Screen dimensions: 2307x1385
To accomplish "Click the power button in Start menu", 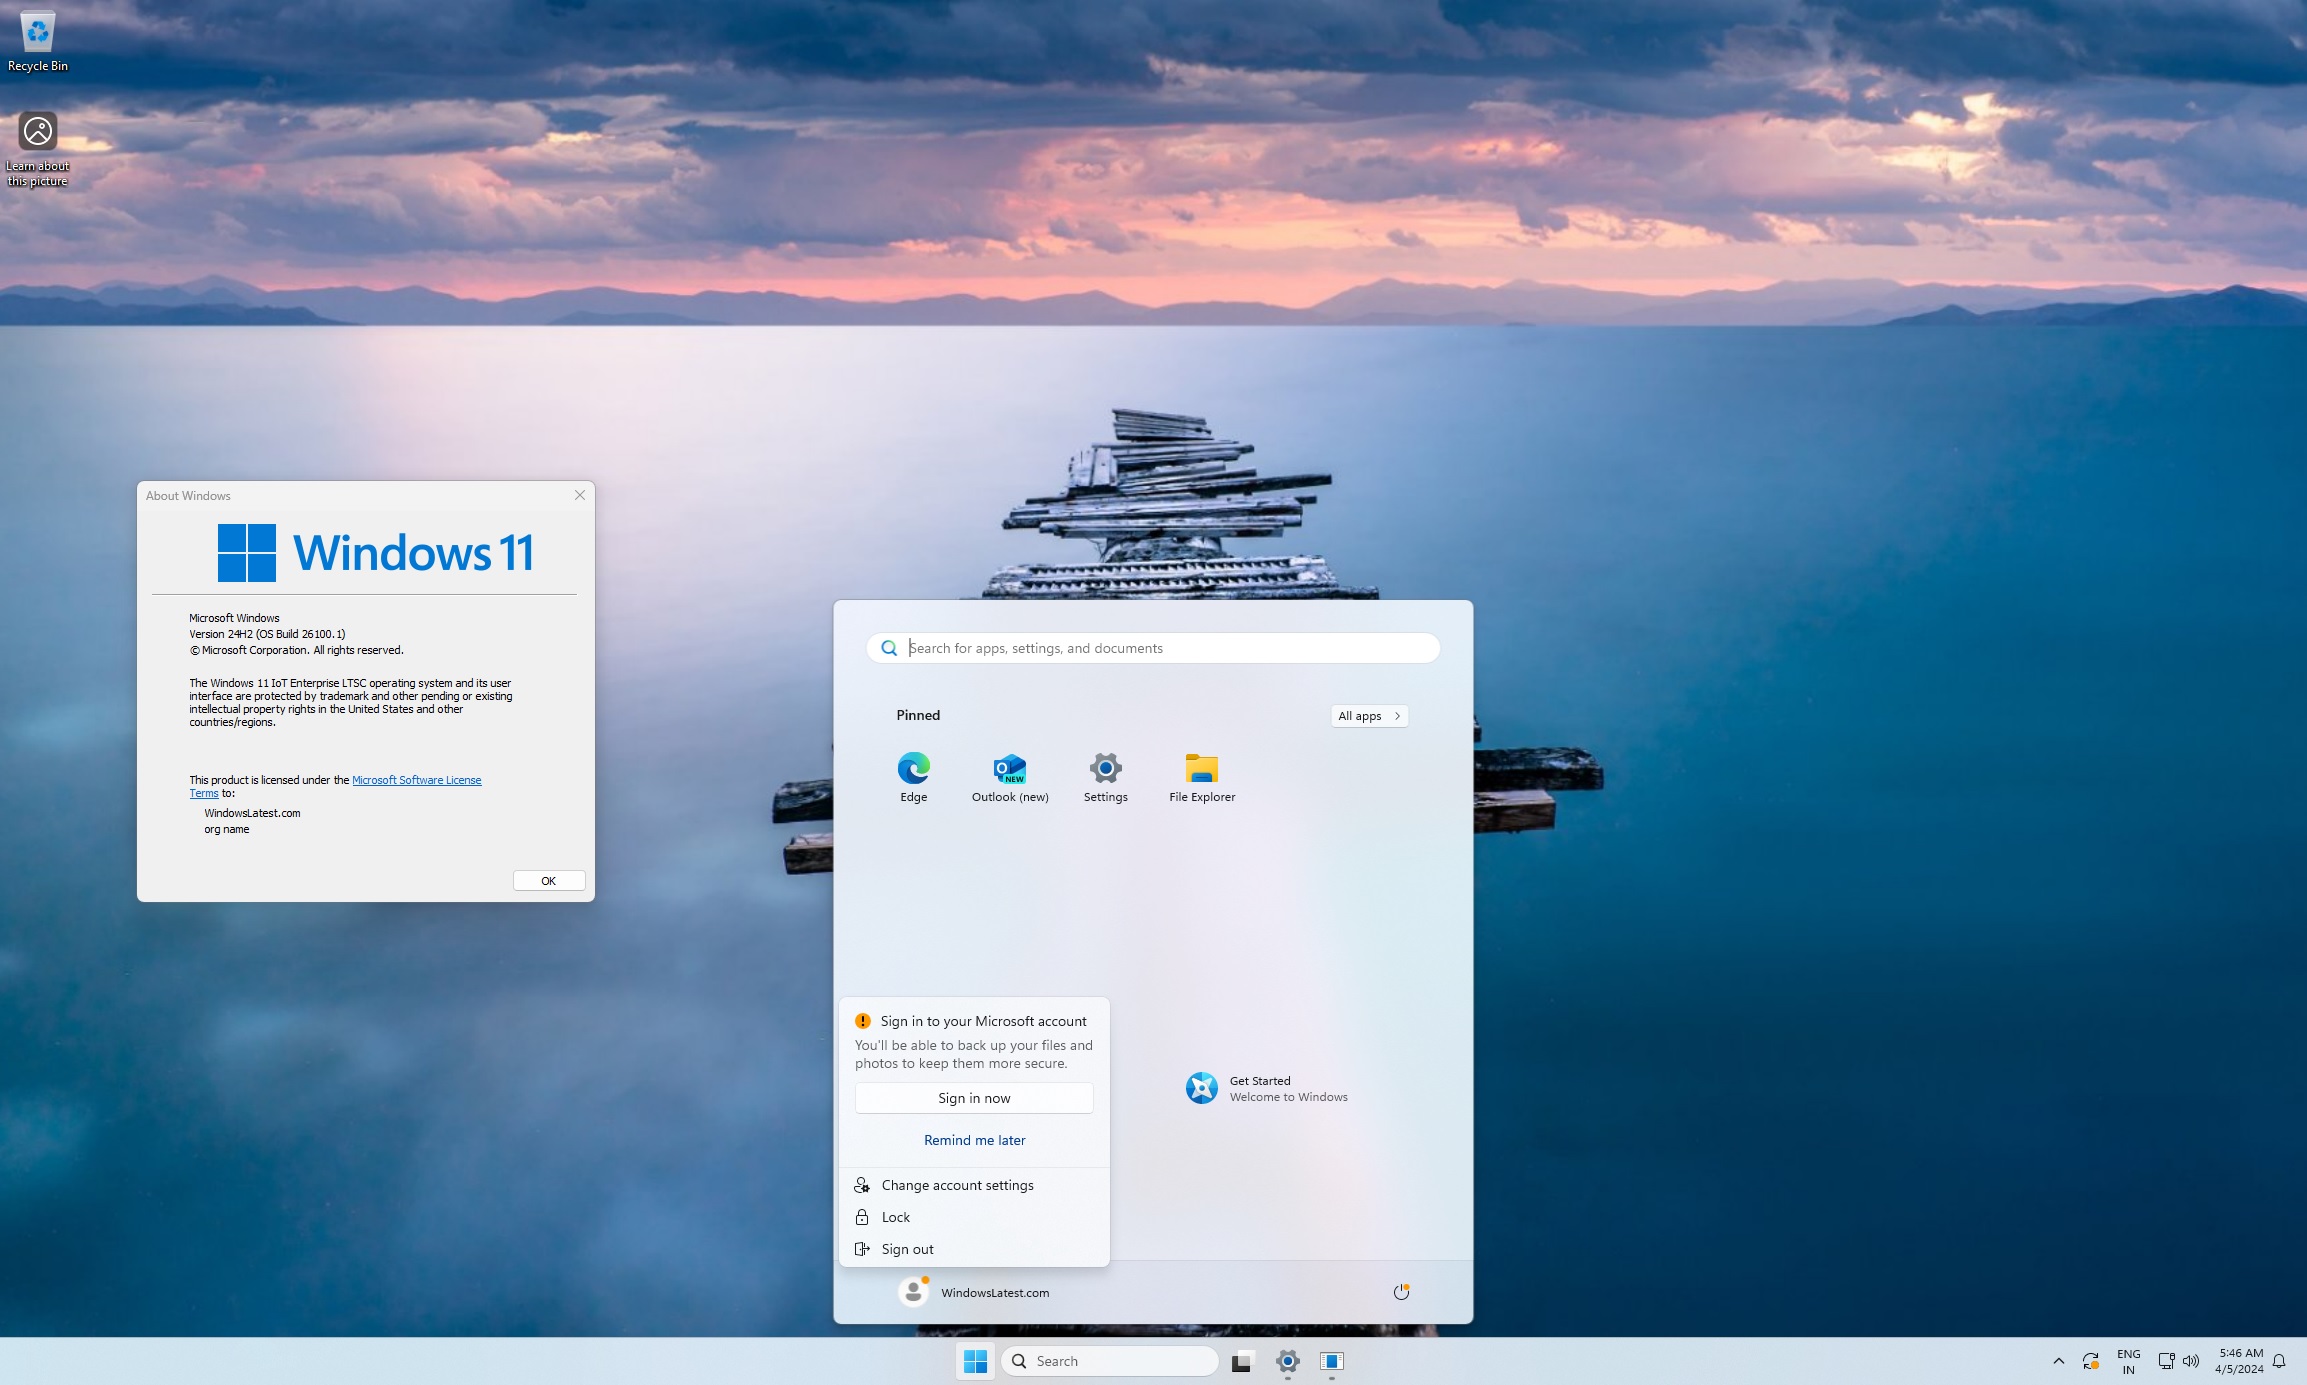I will point(1400,1291).
